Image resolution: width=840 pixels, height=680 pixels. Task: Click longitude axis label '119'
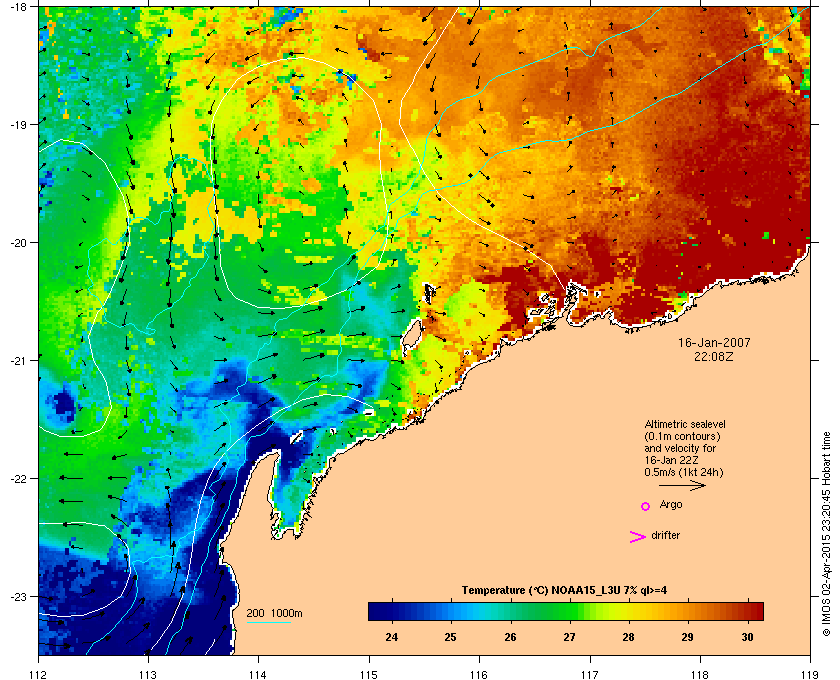click(x=810, y=674)
